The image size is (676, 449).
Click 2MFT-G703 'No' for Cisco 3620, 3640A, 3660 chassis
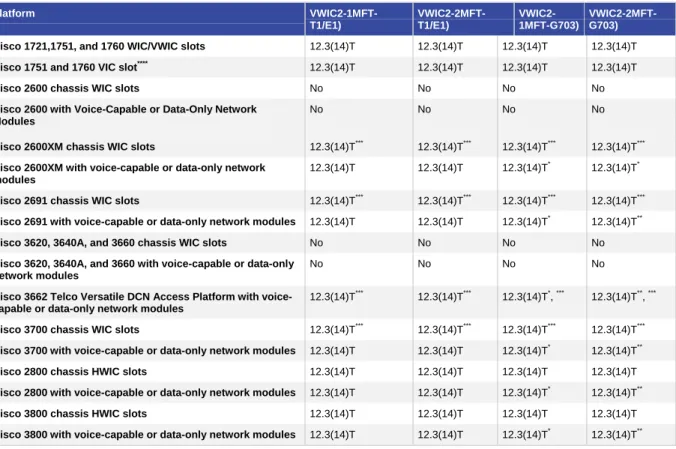pos(598,242)
